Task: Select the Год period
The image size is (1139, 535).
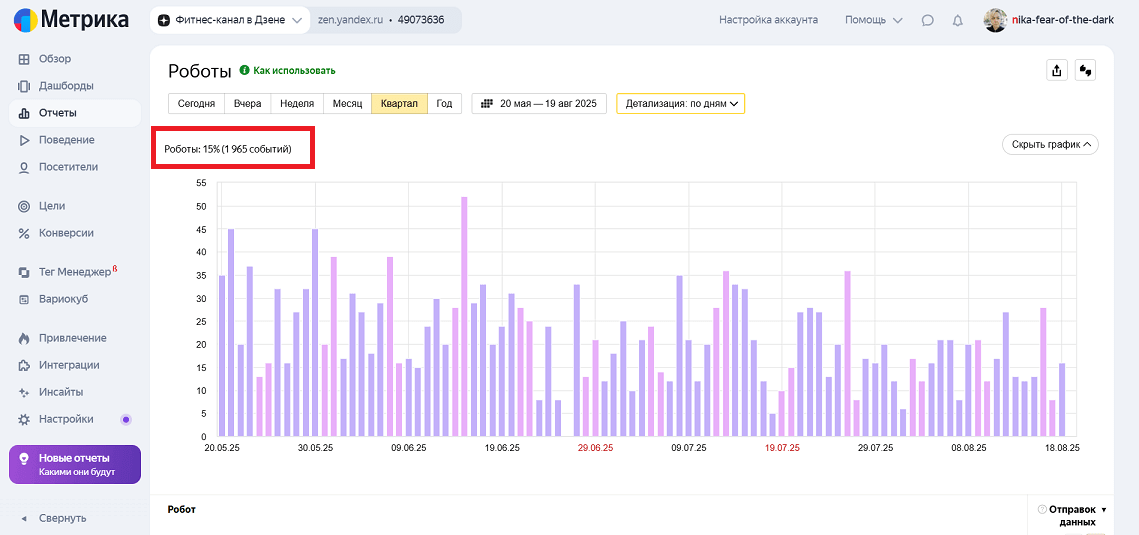Action: [x=444, y=103]
